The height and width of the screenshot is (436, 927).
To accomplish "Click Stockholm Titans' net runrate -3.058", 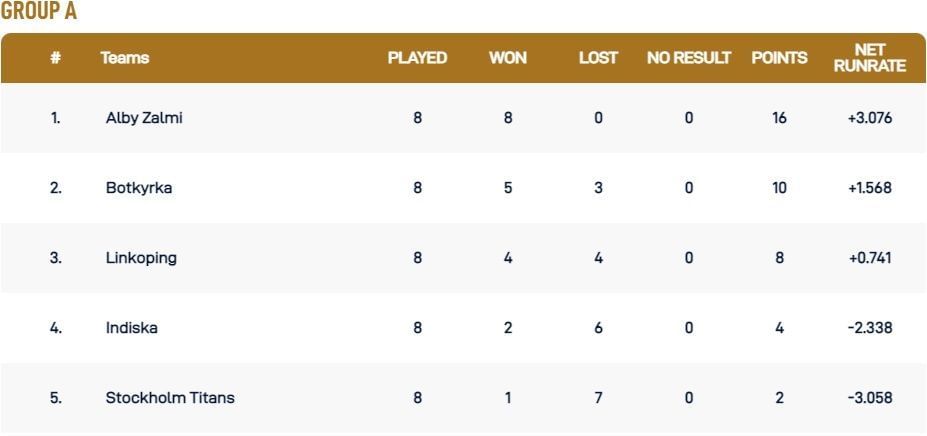I will [x=869, y=398].
